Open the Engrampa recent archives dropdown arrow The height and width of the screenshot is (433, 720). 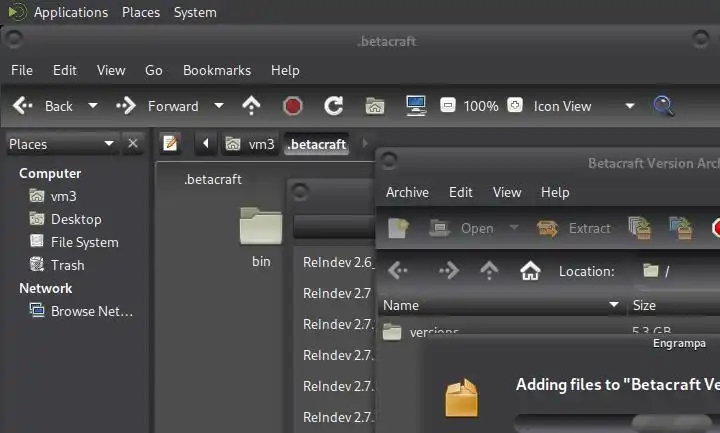click(514, 227)
